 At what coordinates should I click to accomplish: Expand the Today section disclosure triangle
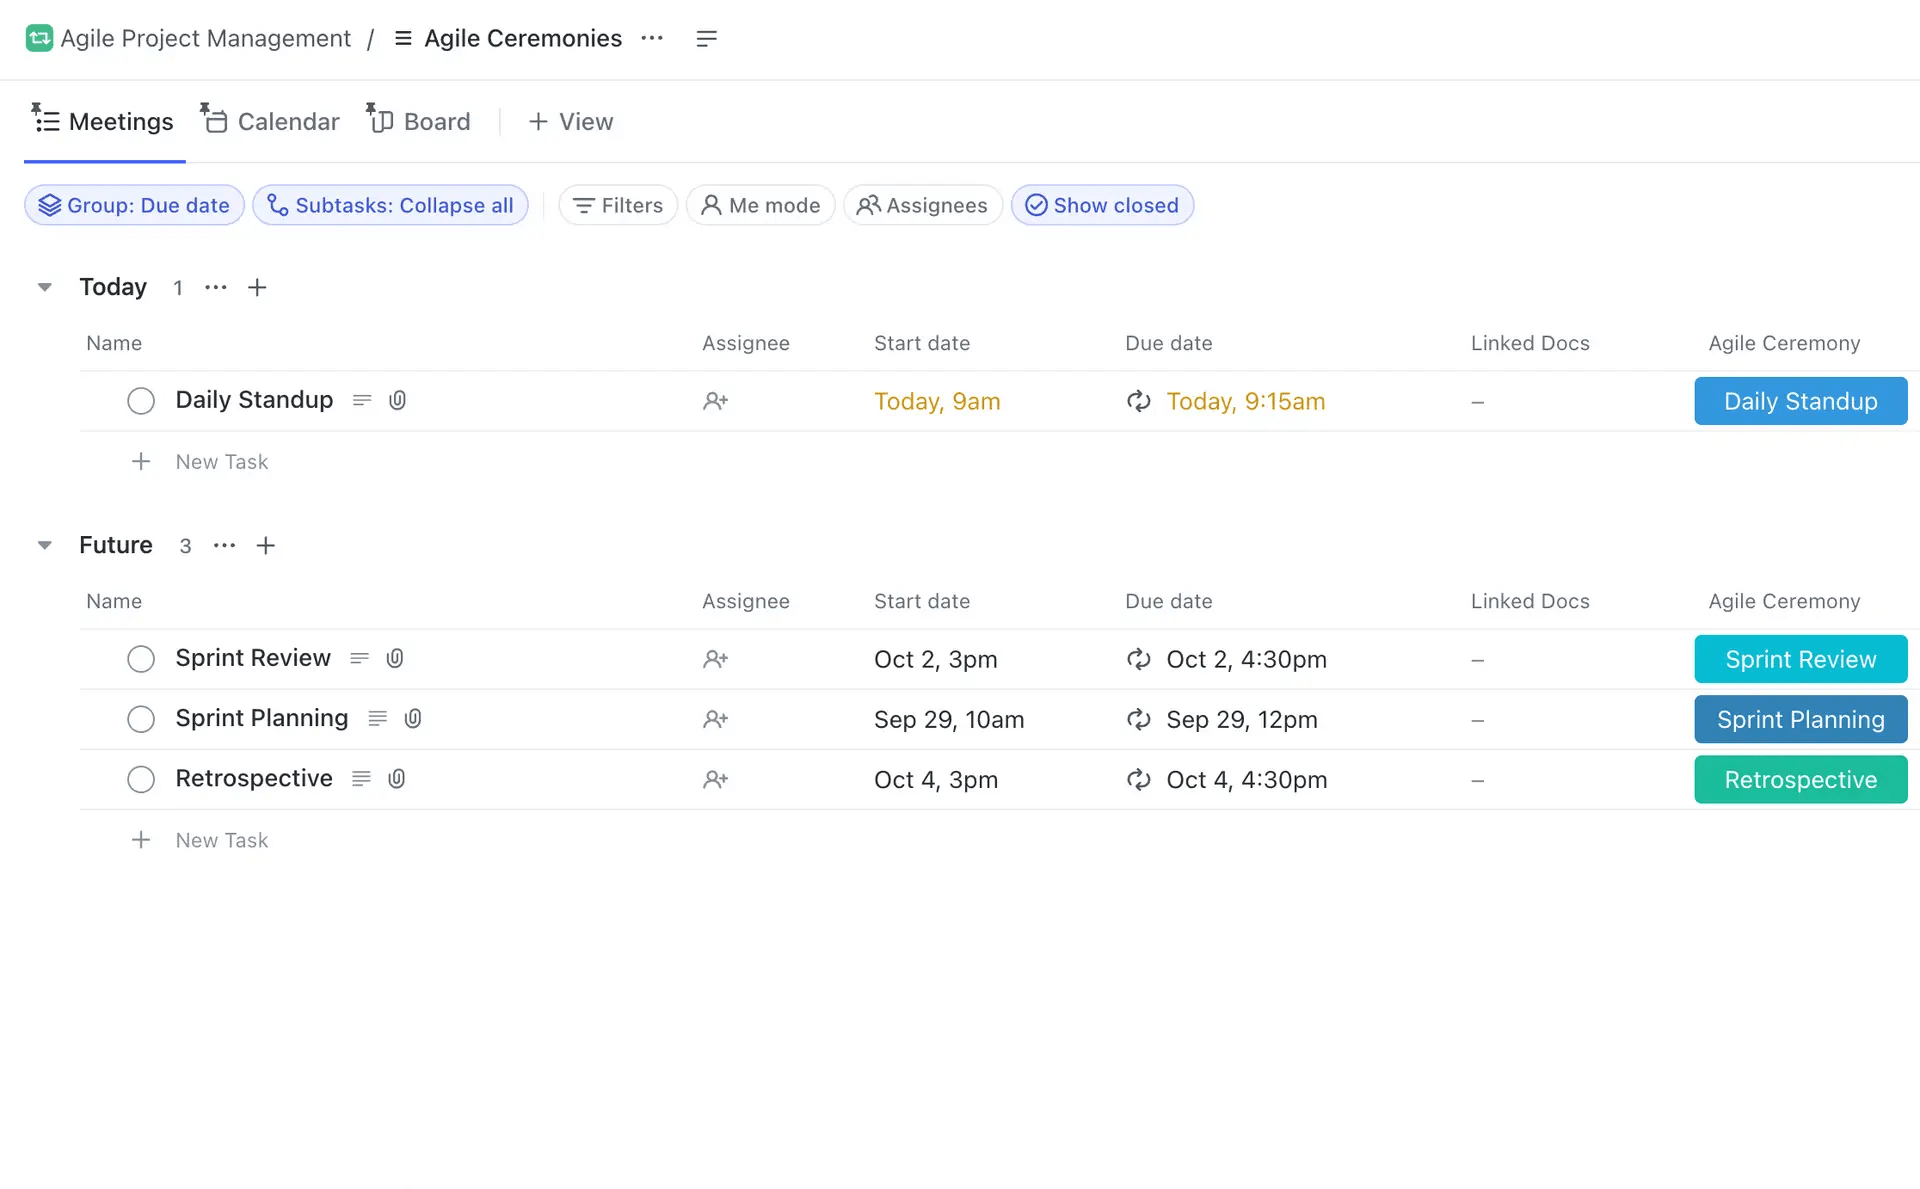[45, 287]
